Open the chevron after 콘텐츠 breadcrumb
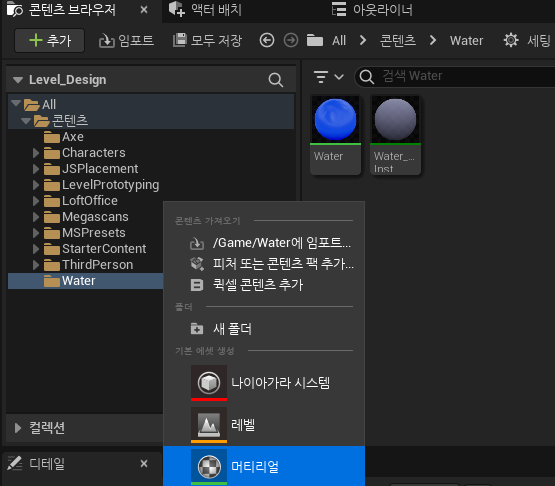 tap(433, 40)
